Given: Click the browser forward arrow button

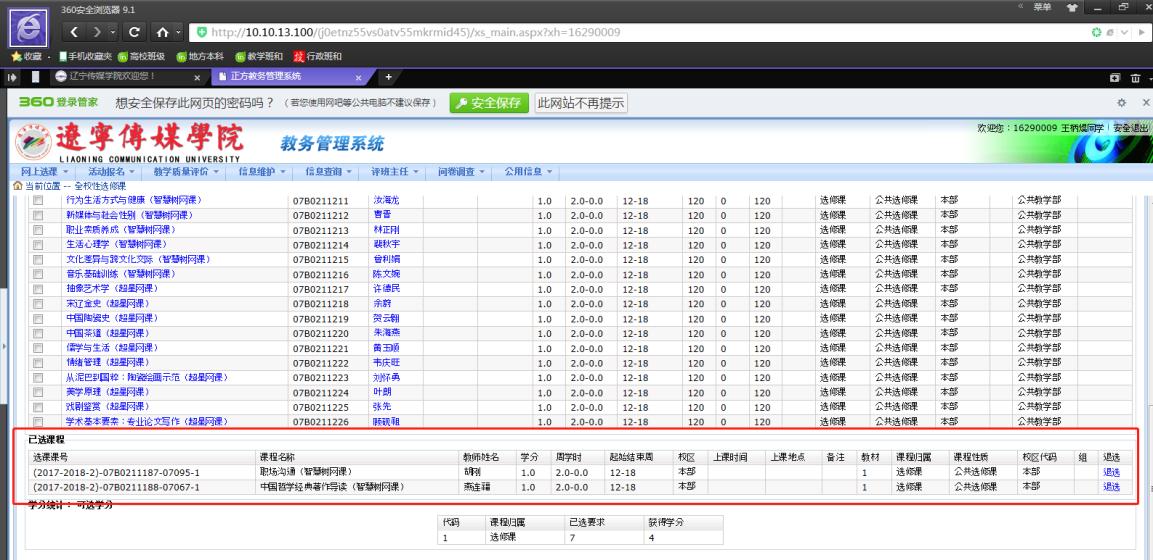Looking at the screenshot, I should (96, 32).
